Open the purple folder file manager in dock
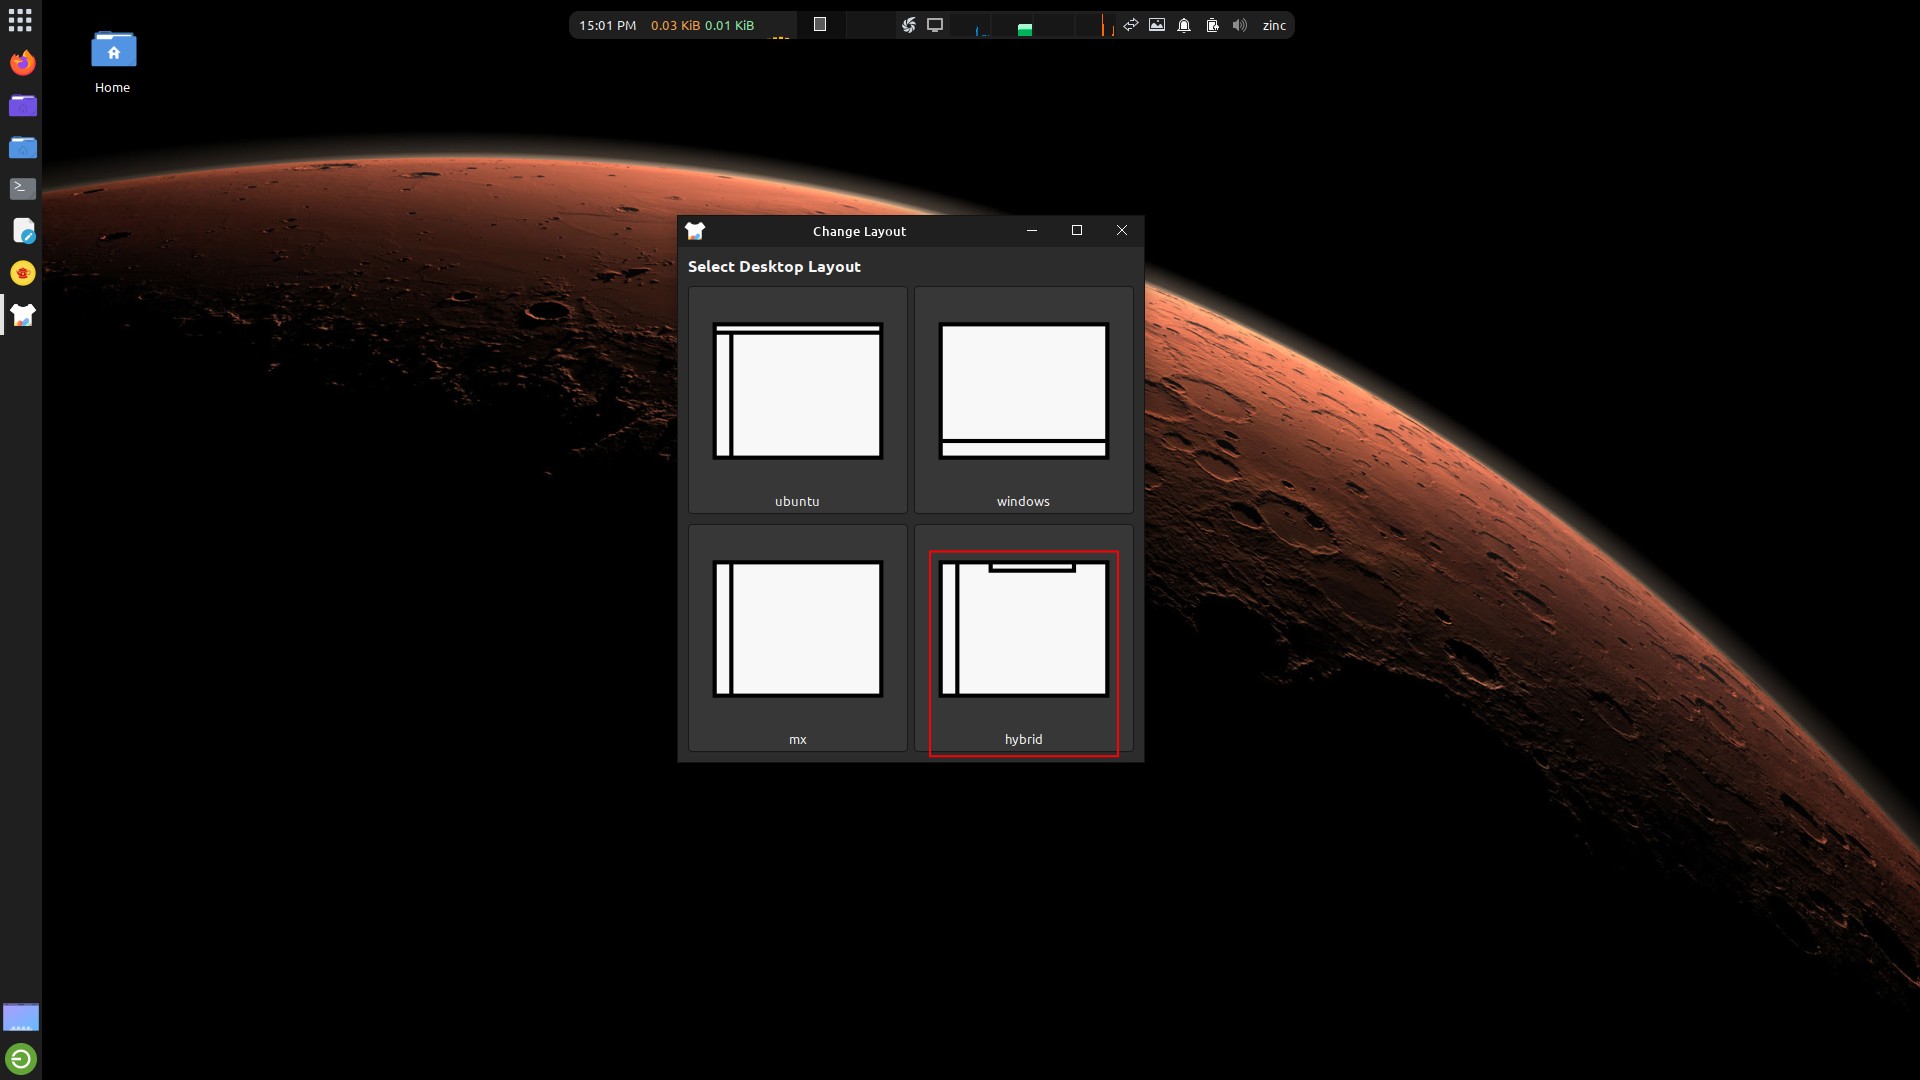This screenshot has width=1920, height=1080. coord(22,105)
